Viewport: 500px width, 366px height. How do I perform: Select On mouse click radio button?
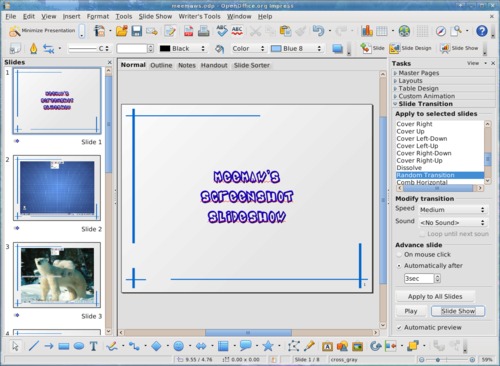pos(399,255)
